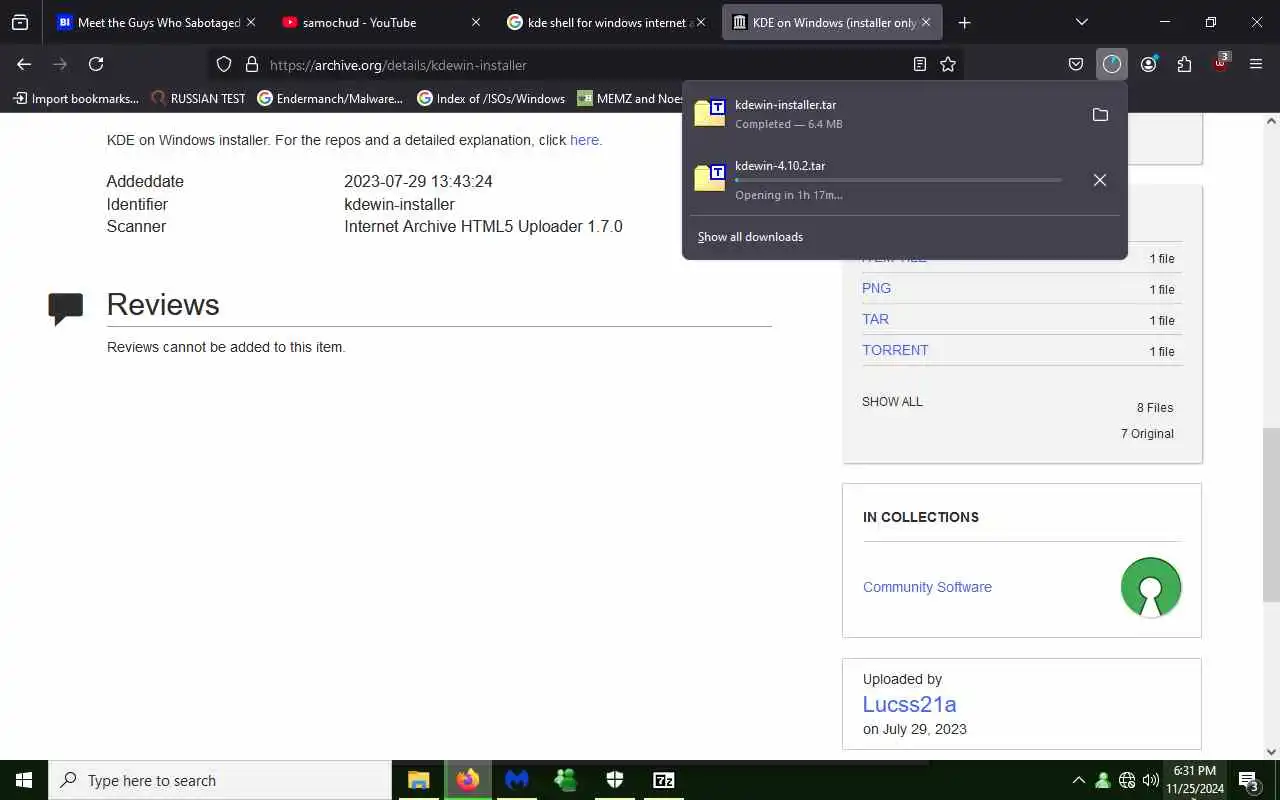The width and height of the screenshot is (1280, 800).
Task: Save page to Pocket
Action: 1076,64
